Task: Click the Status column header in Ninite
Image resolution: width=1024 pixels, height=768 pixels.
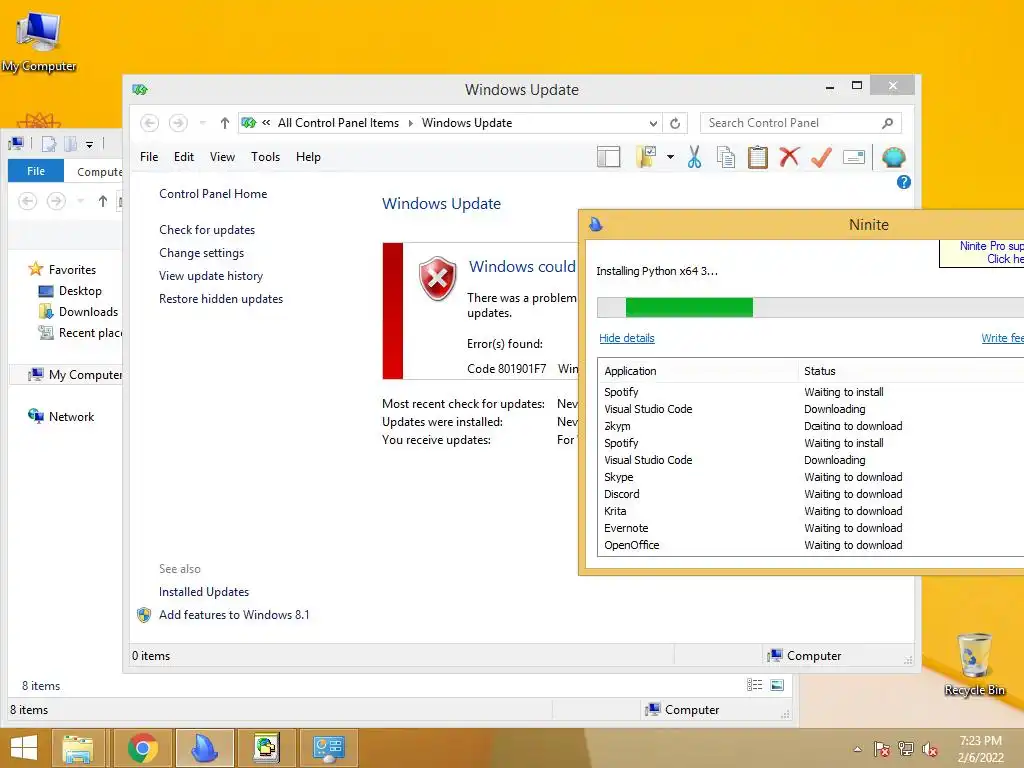Action: [x=911, y=371]
